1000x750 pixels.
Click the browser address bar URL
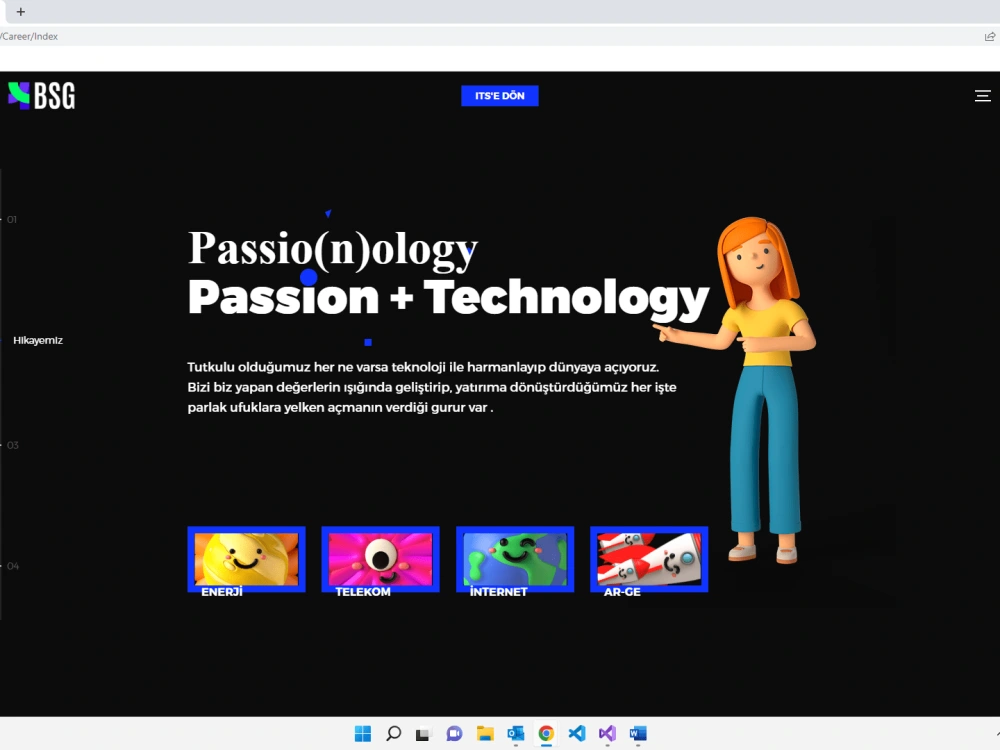(29, 36)
